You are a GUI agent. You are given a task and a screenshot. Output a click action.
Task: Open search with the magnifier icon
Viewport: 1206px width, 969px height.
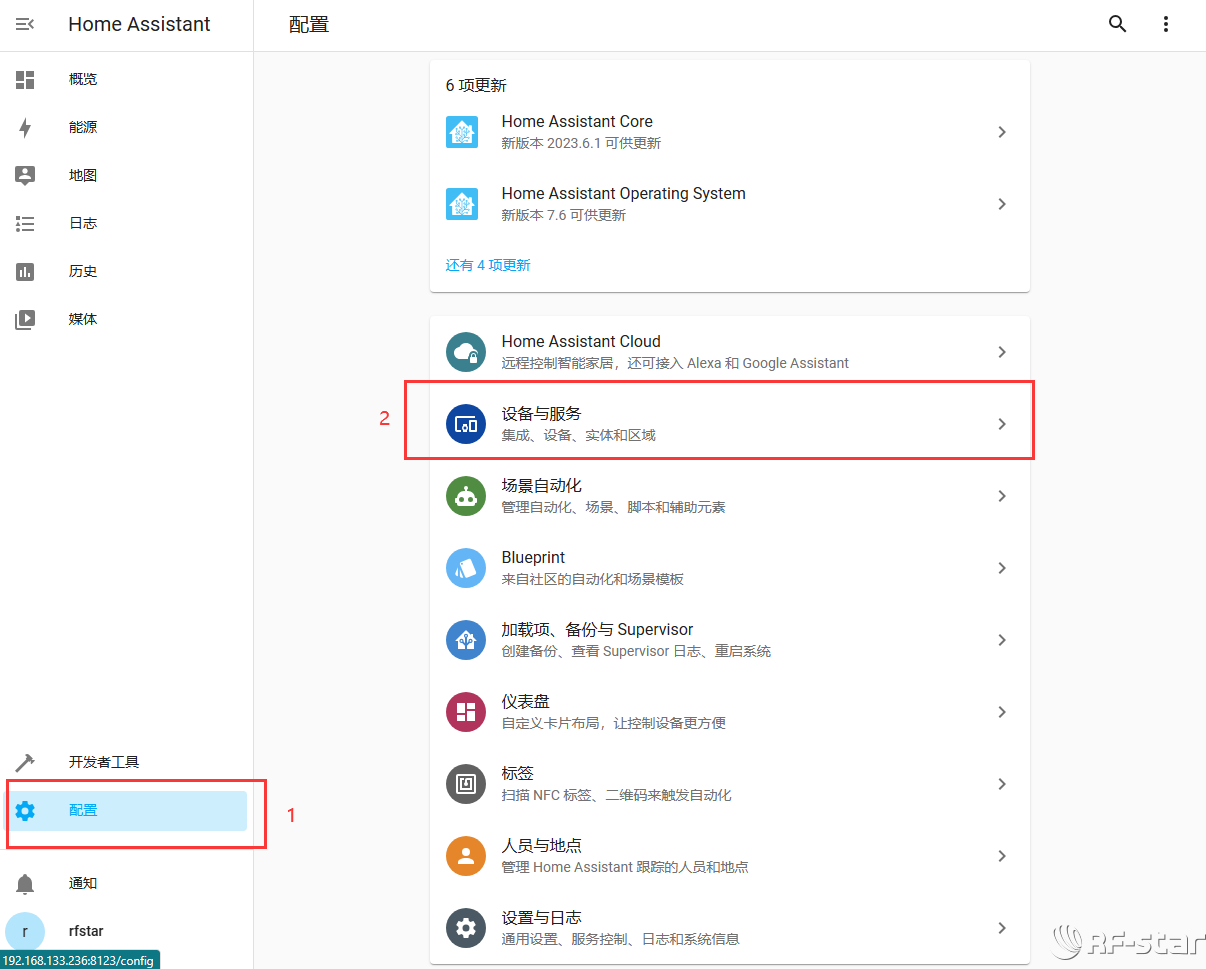(1118, 24)
